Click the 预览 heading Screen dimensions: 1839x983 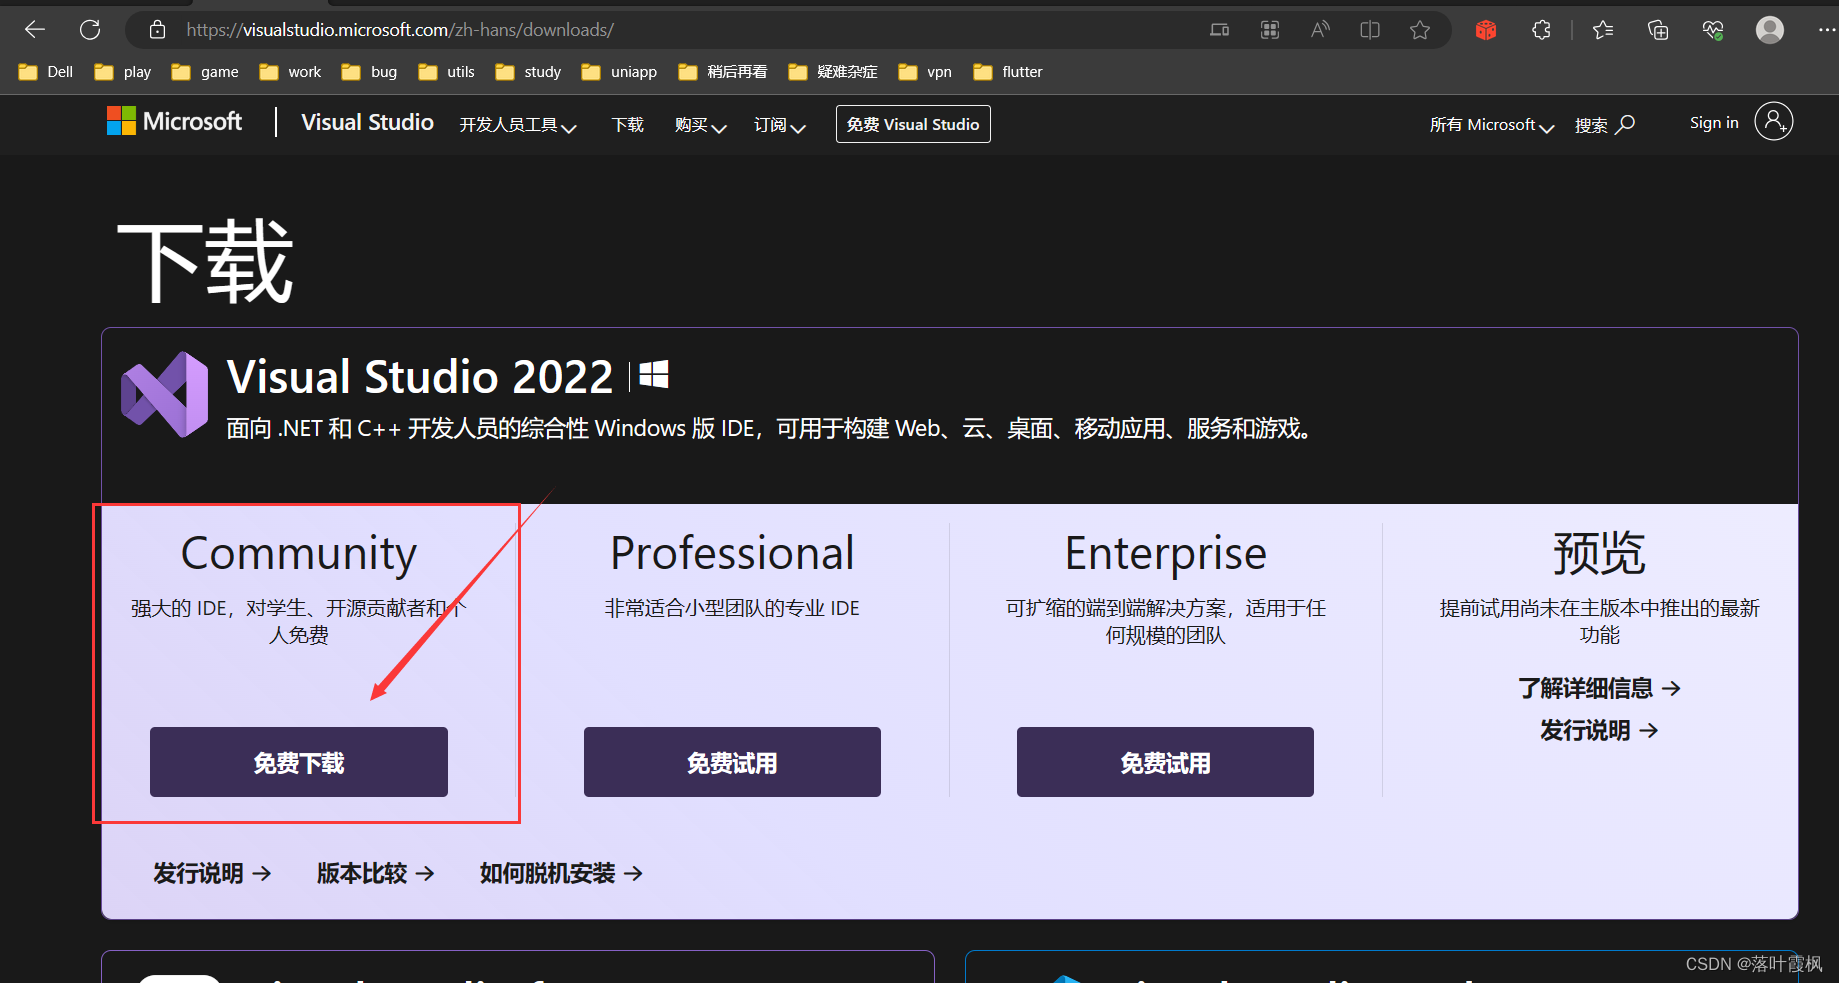(x=1599, y=553)
